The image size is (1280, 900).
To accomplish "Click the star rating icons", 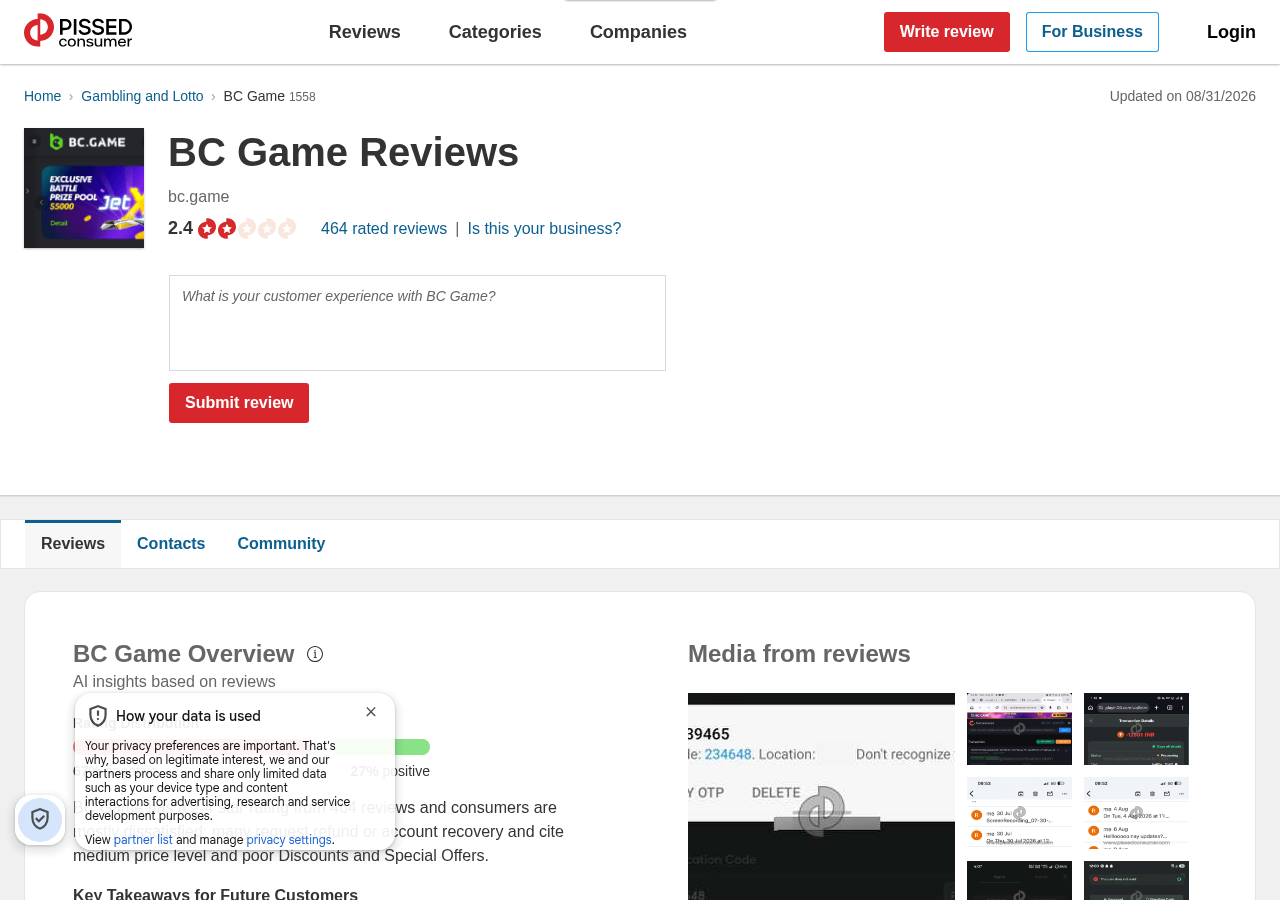I will coord(247,229).
